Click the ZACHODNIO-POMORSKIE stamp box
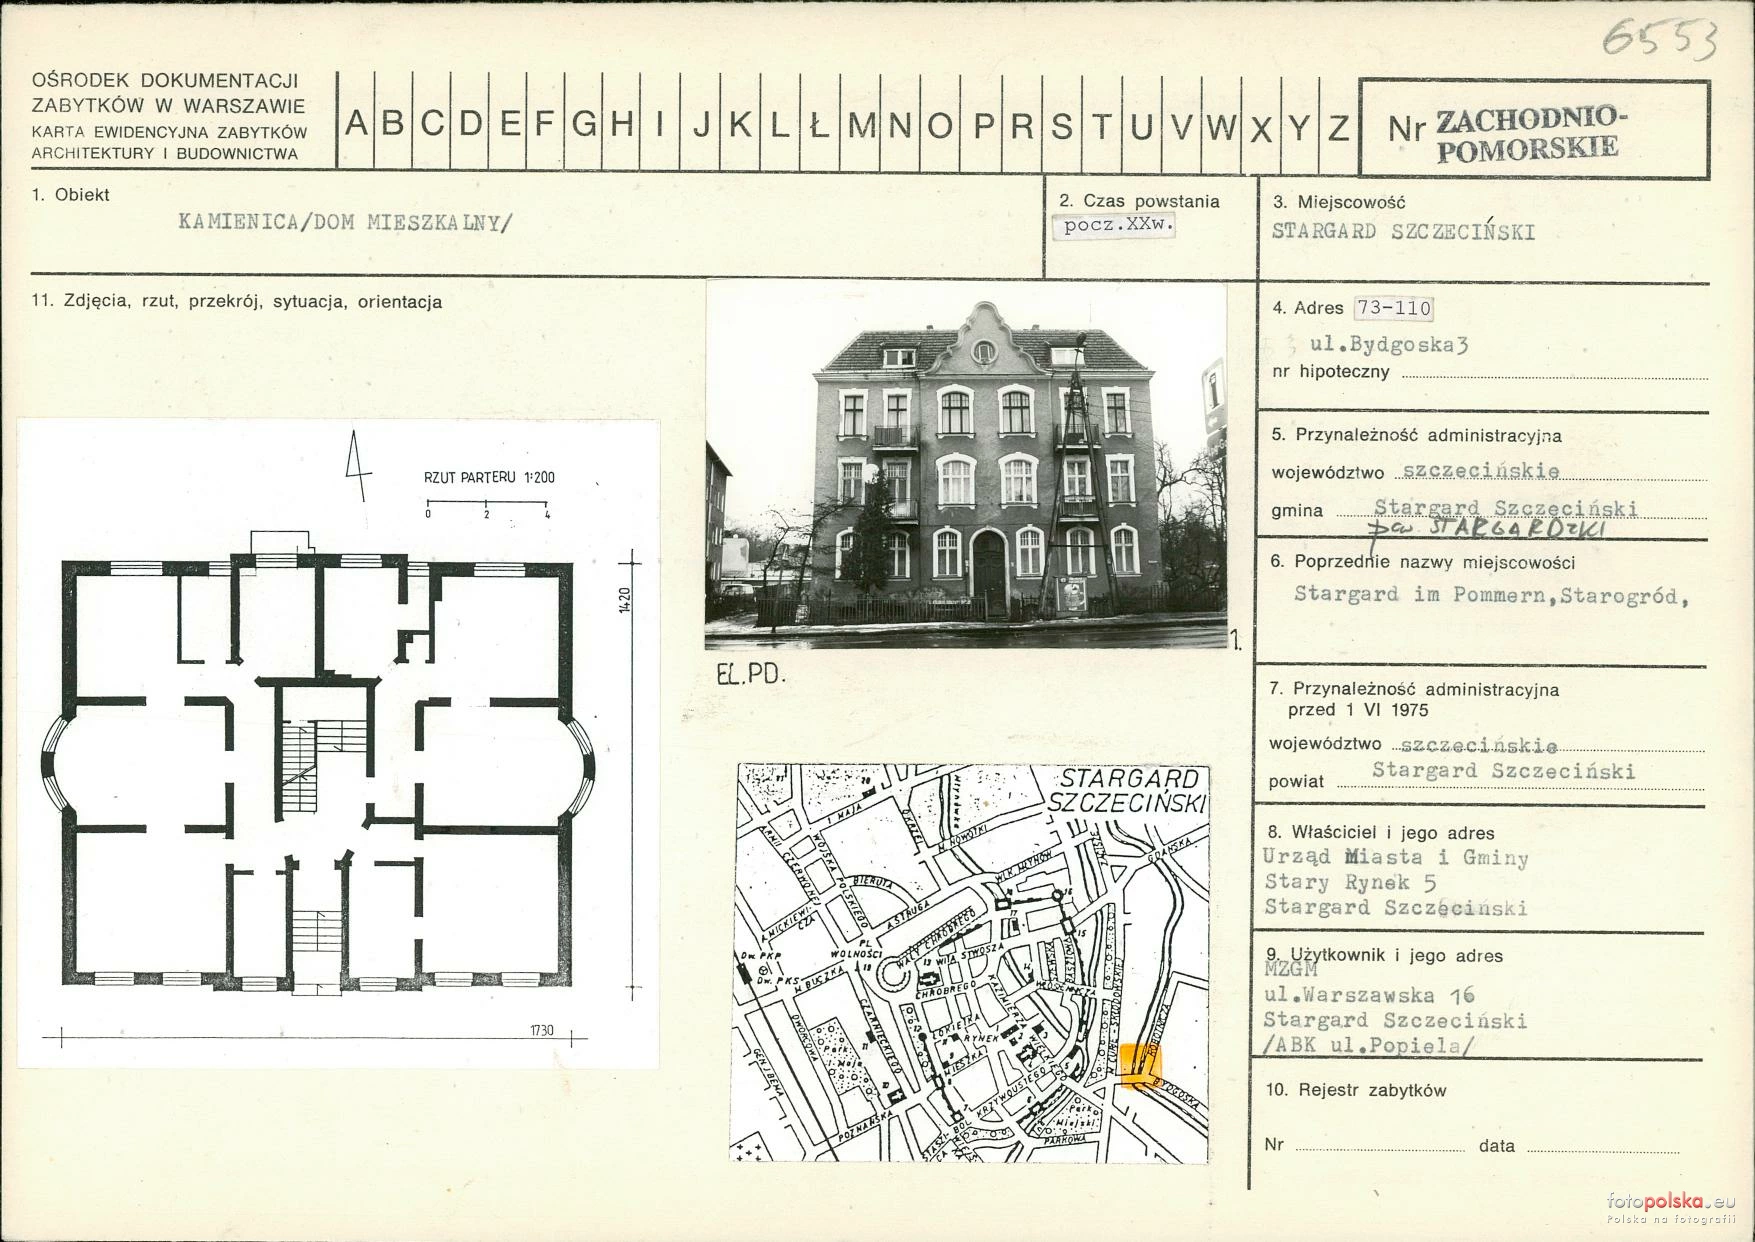Screen dimensions: 1755x1242 (1534, 130)
